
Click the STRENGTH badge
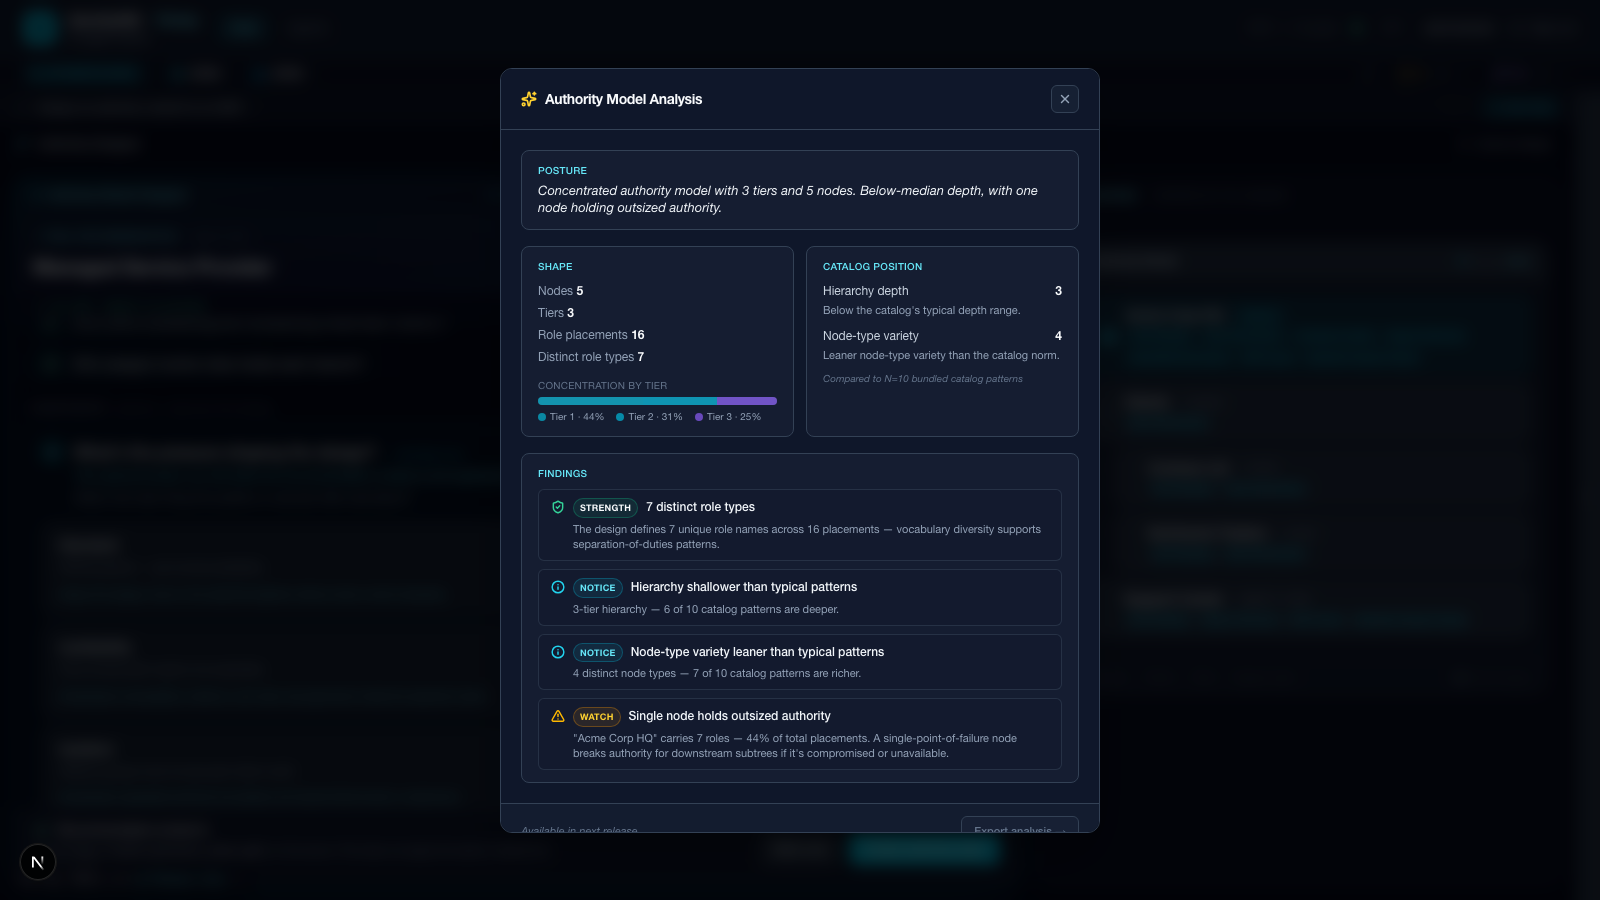pos(605,508)
